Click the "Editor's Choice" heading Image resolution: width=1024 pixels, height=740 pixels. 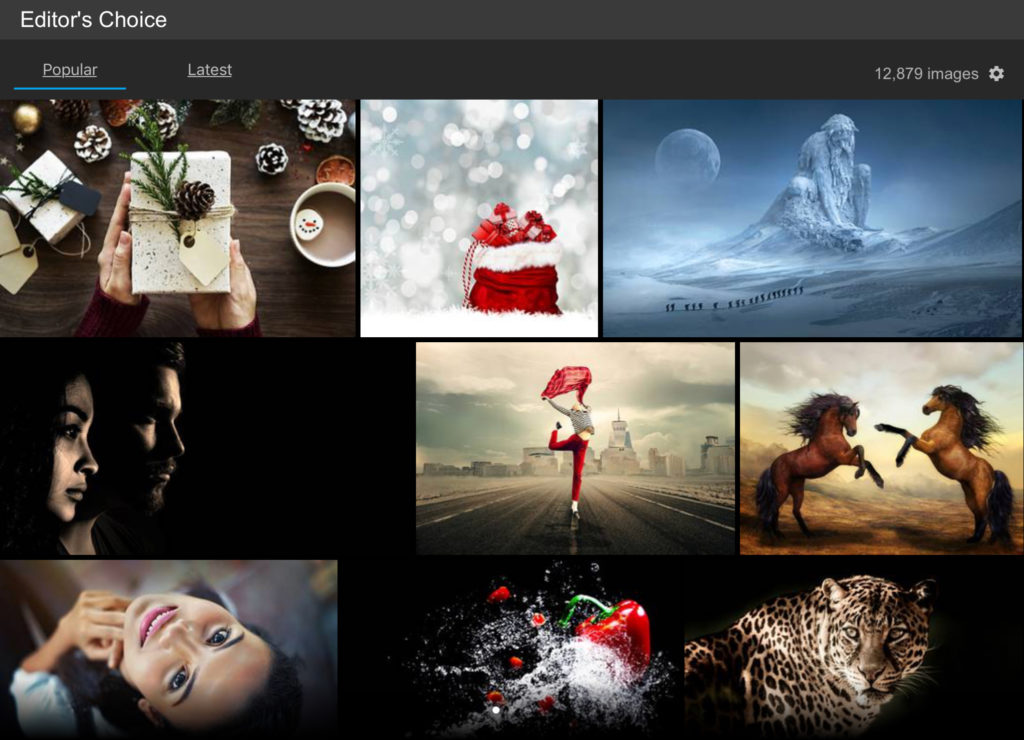coord(93,20)
